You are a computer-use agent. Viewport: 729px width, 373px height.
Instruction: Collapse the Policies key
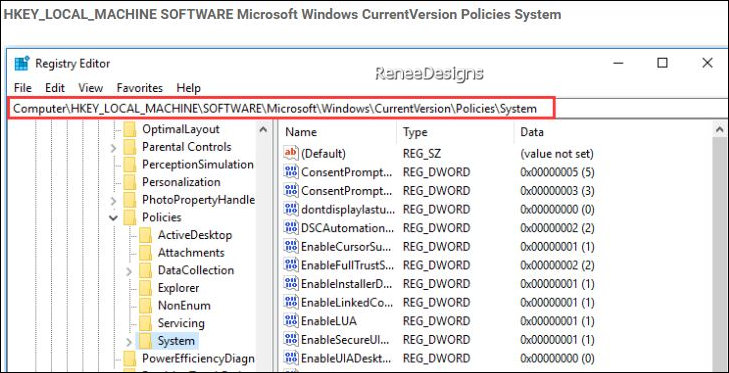[113, 218]
